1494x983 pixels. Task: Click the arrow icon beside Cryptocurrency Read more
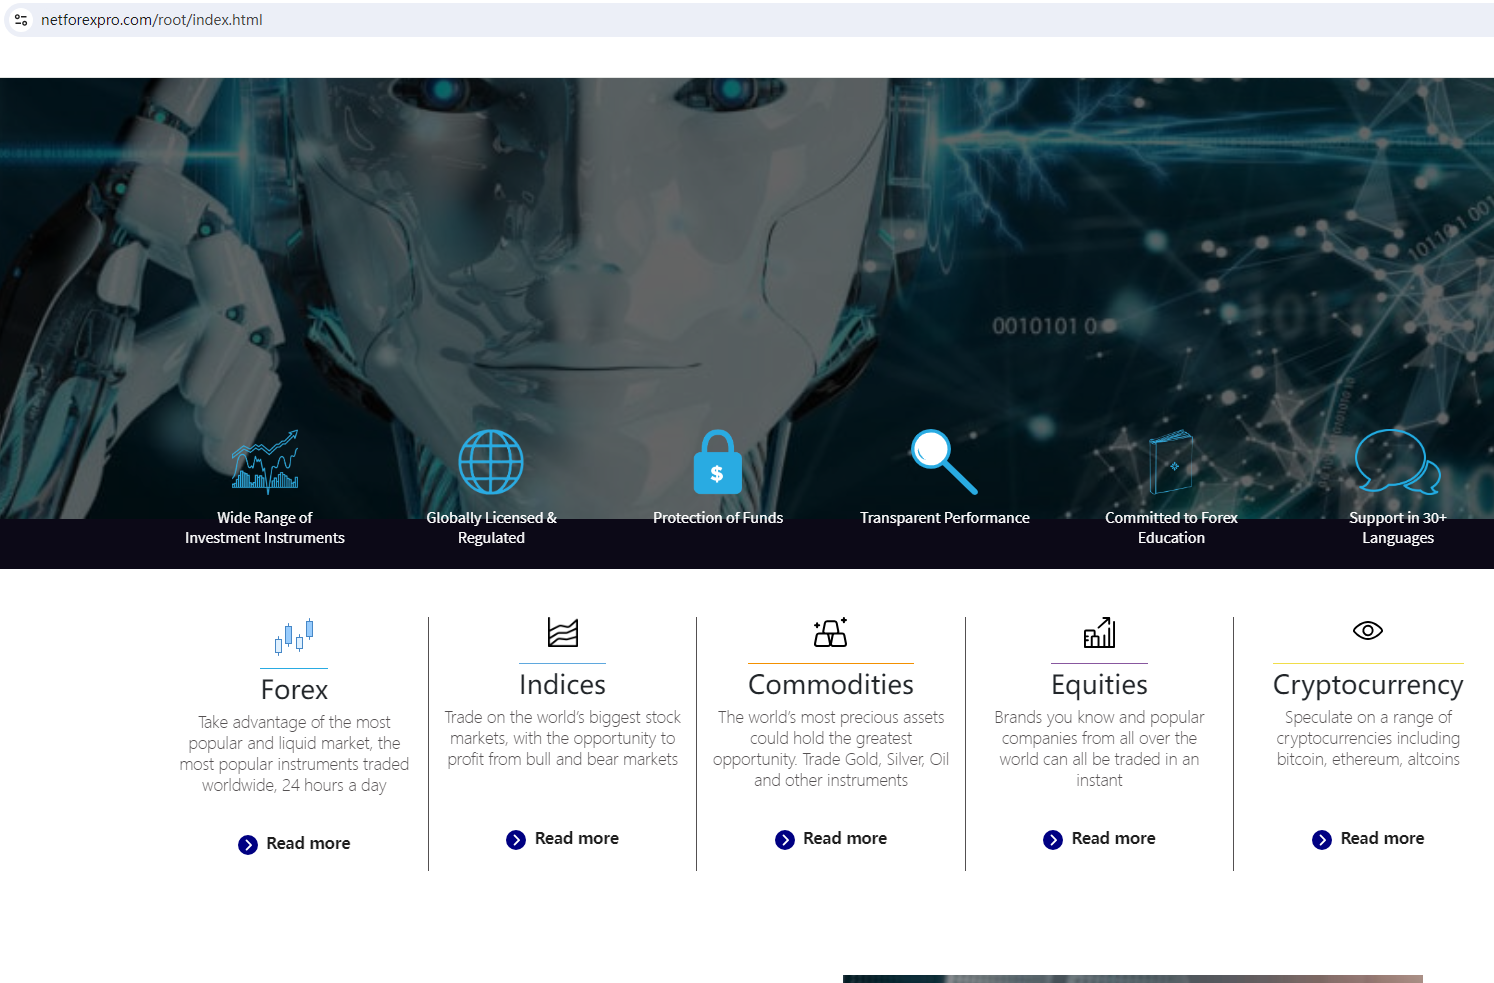pos(1322,840)
